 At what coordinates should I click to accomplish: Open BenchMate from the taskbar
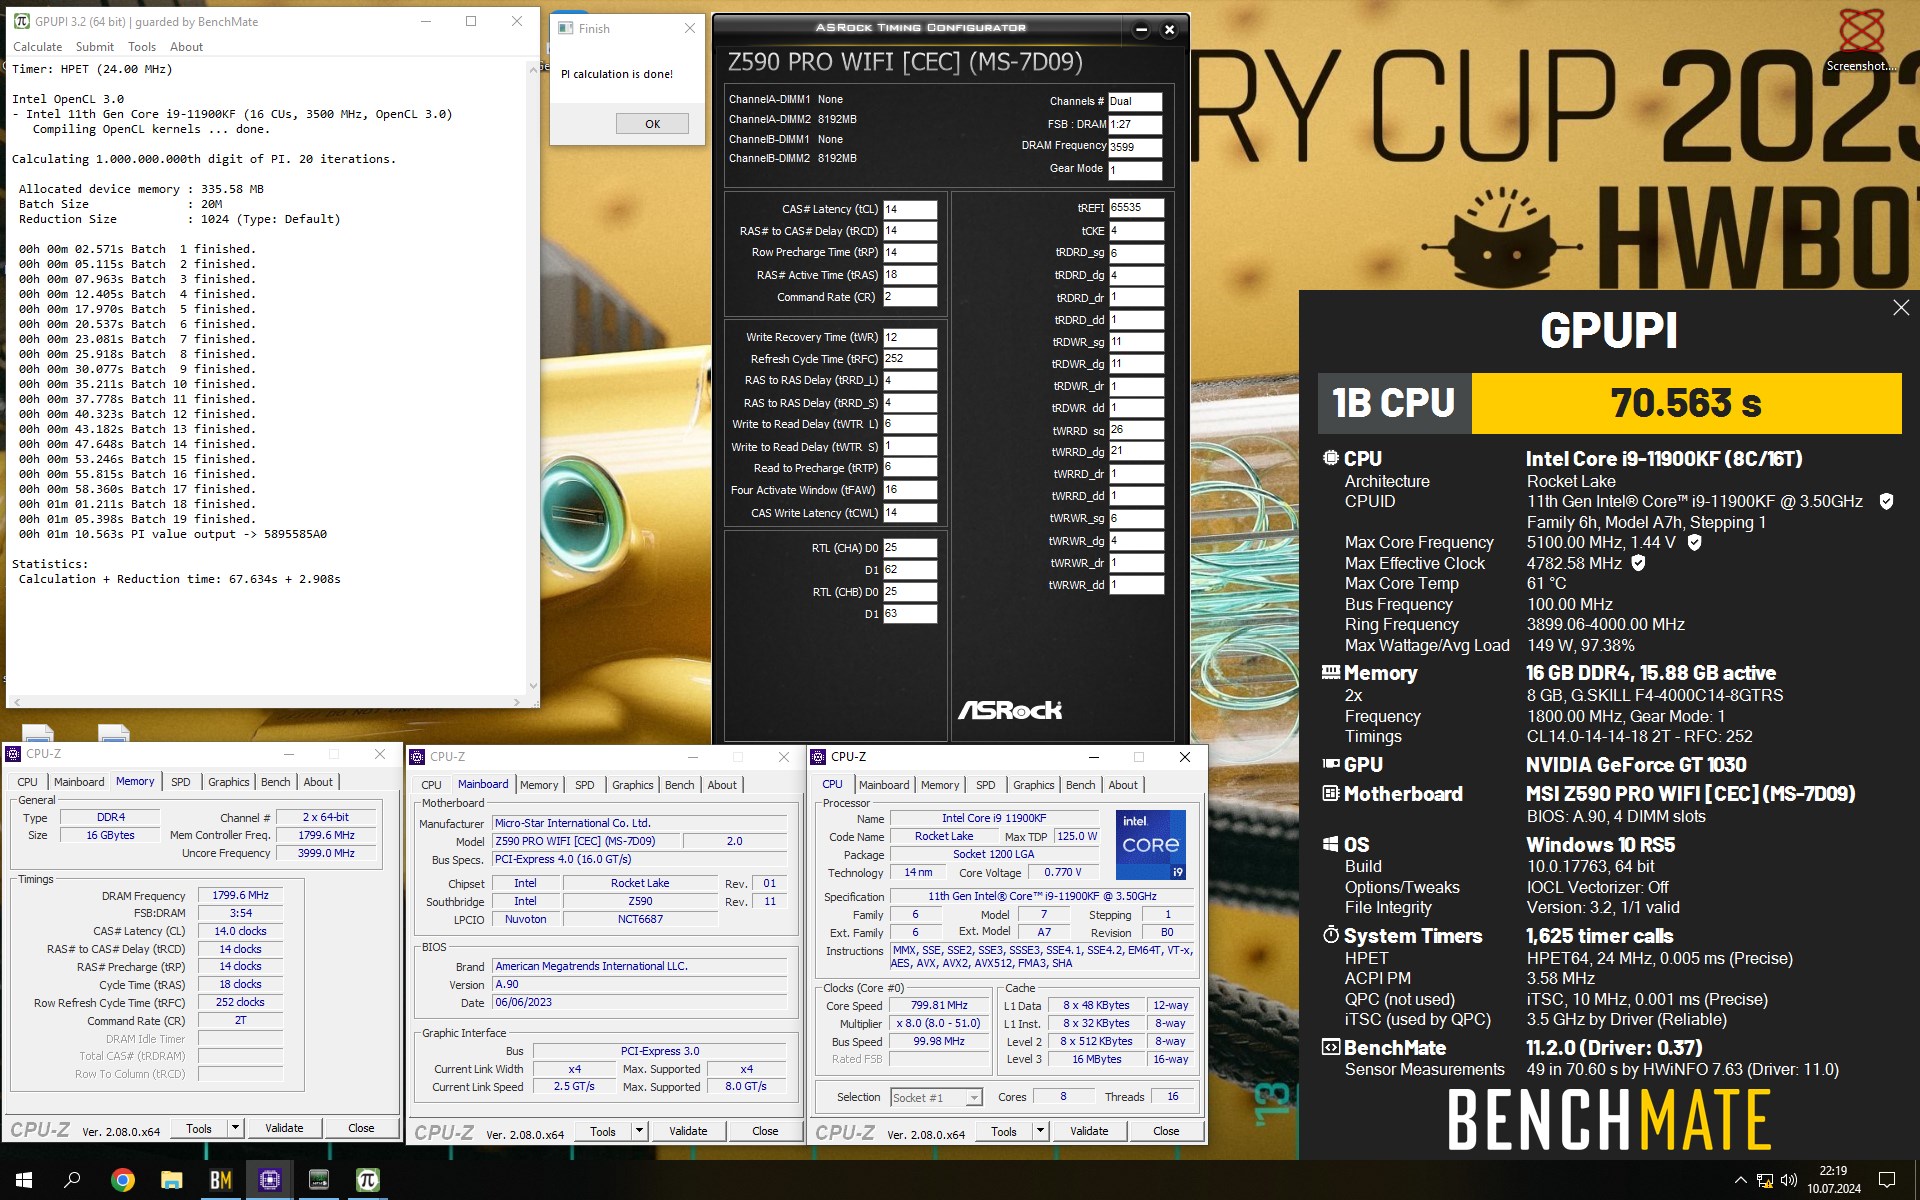point(221,1180)
